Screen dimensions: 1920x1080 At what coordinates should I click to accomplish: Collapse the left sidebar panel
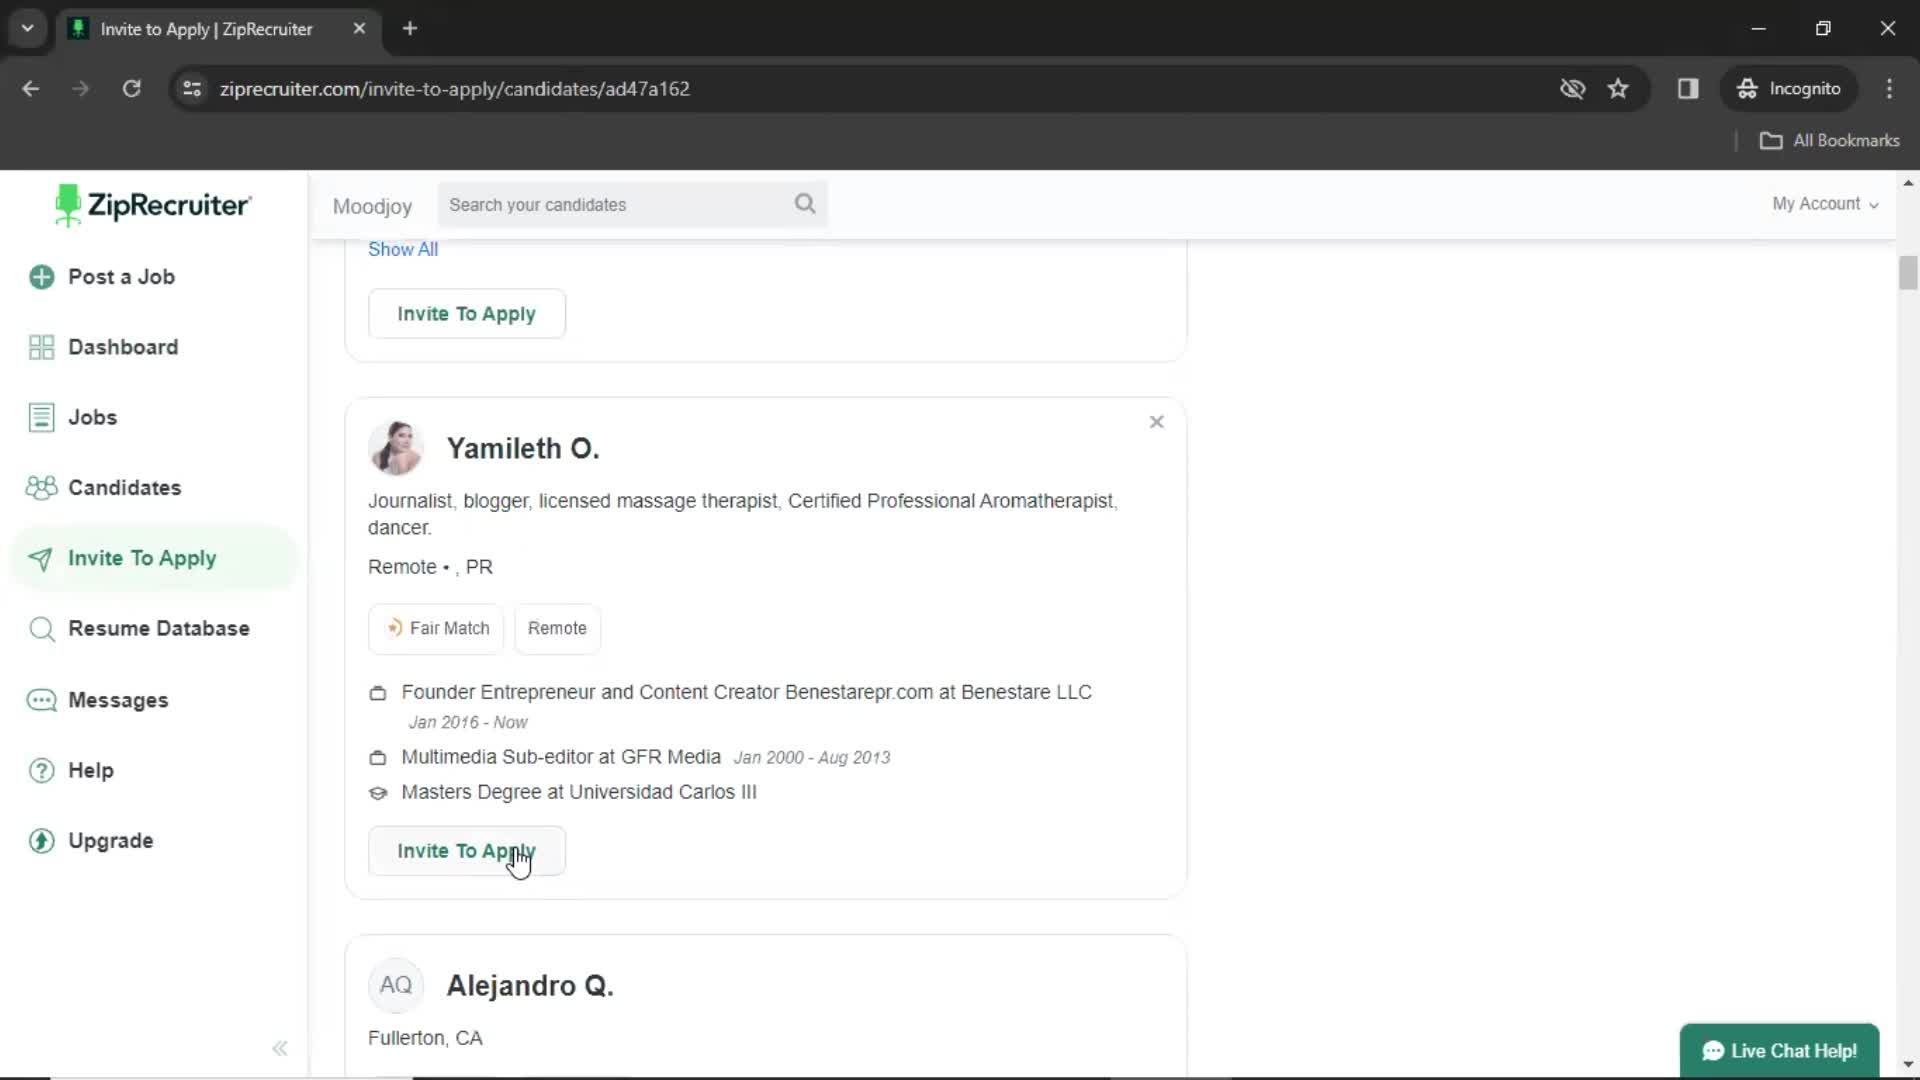pos(280,1047)
